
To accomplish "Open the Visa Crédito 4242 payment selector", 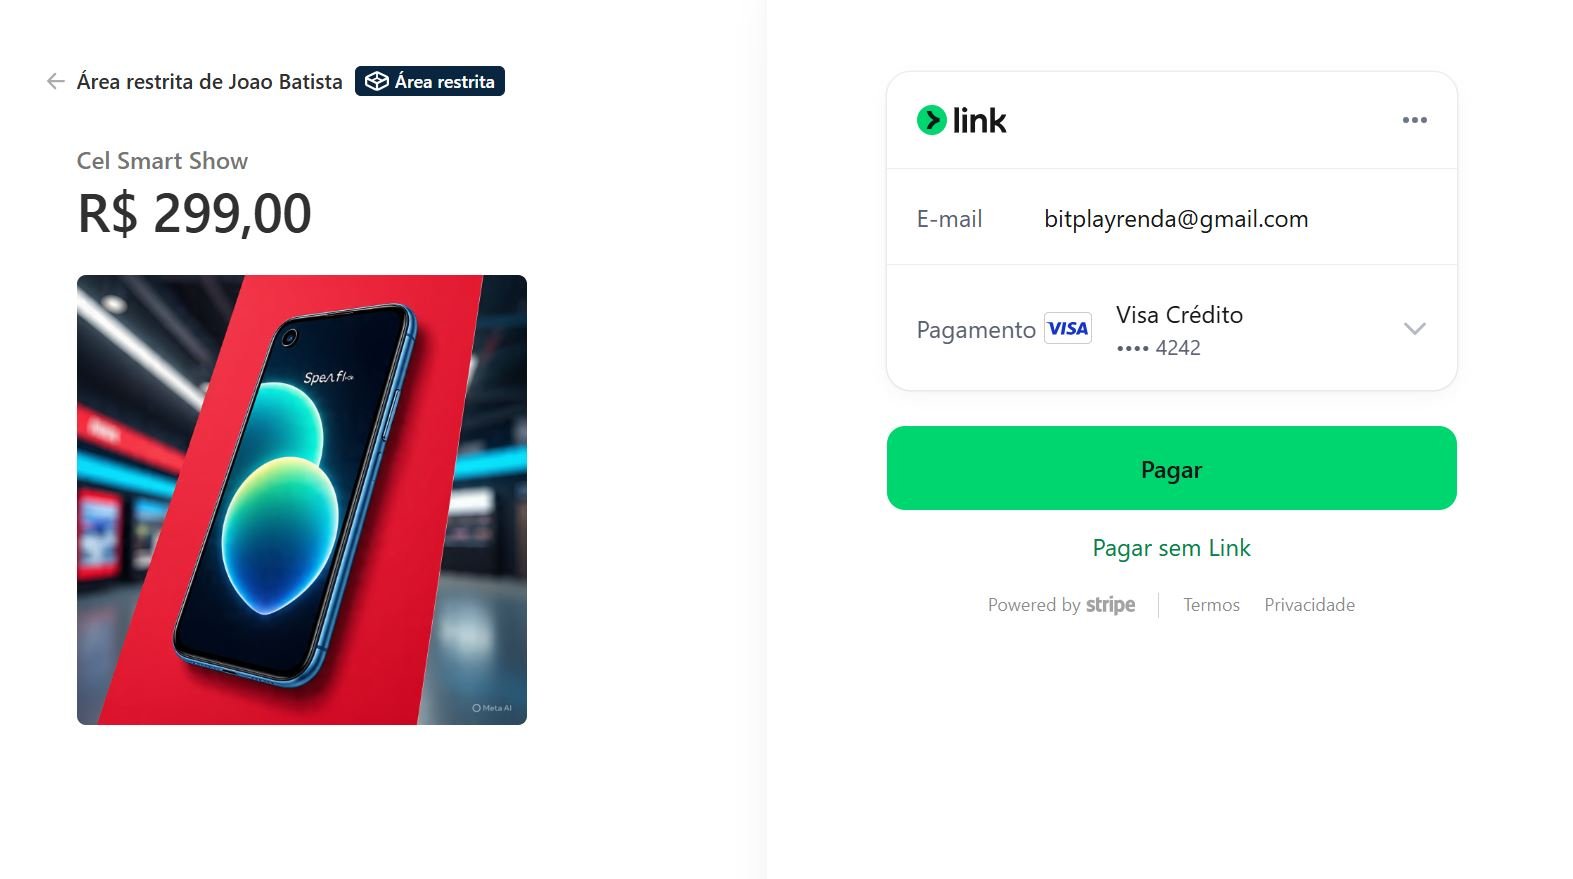I will (1179, 330).
